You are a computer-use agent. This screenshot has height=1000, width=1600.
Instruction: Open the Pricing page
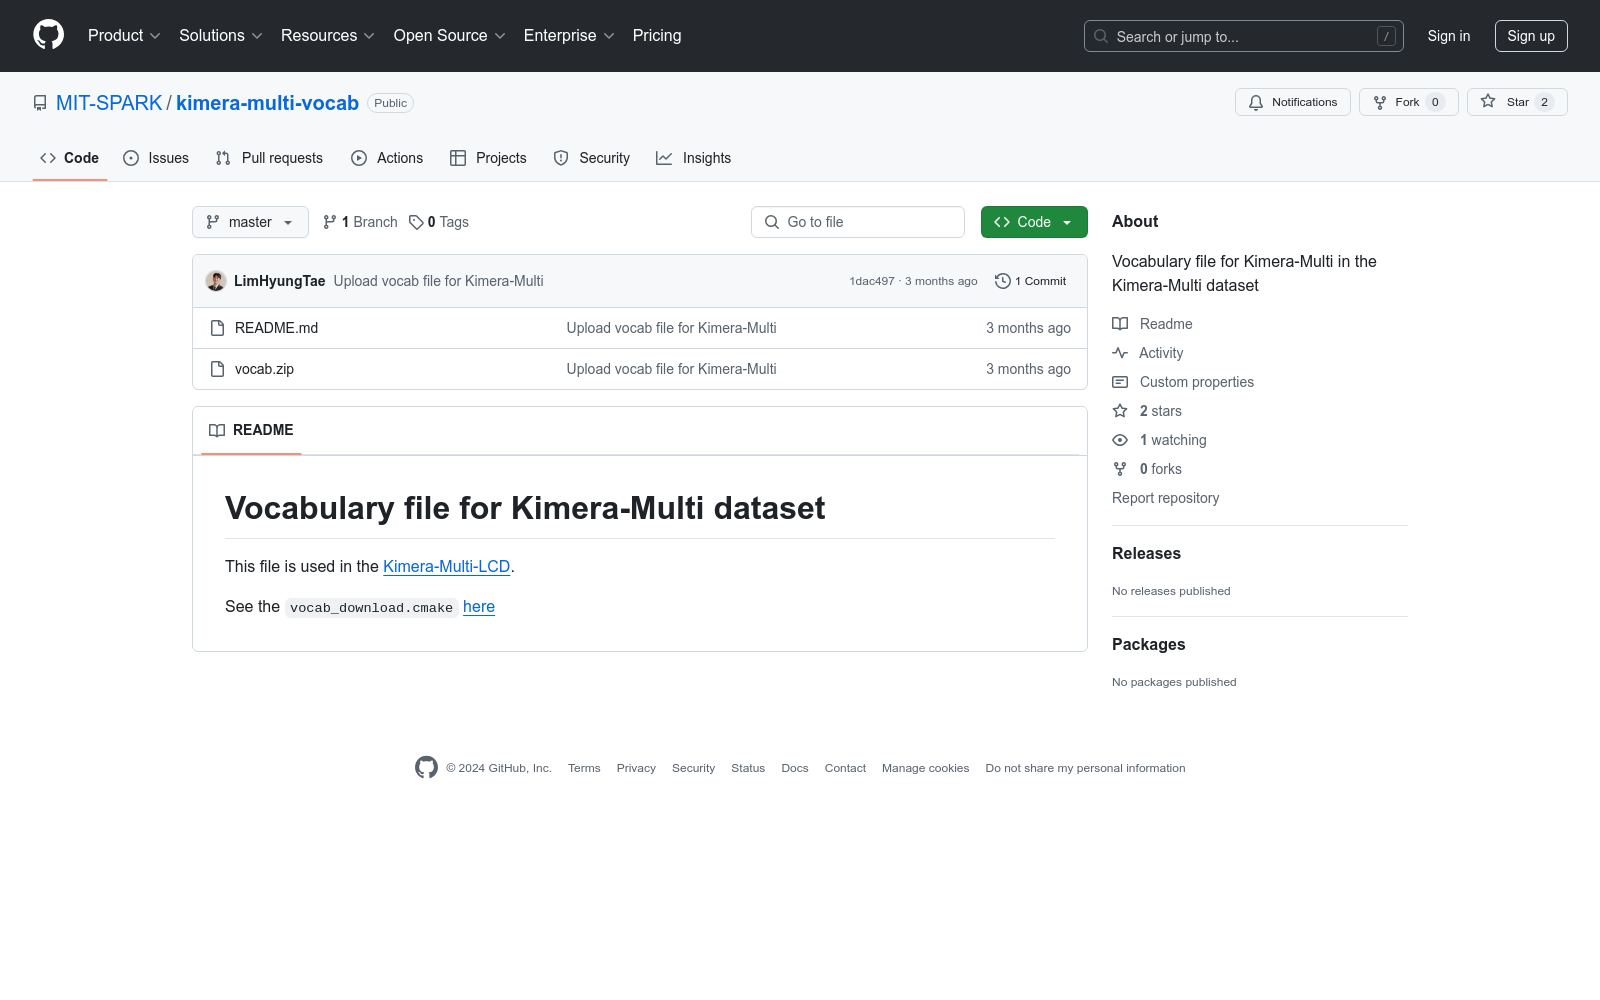(657, 36)
